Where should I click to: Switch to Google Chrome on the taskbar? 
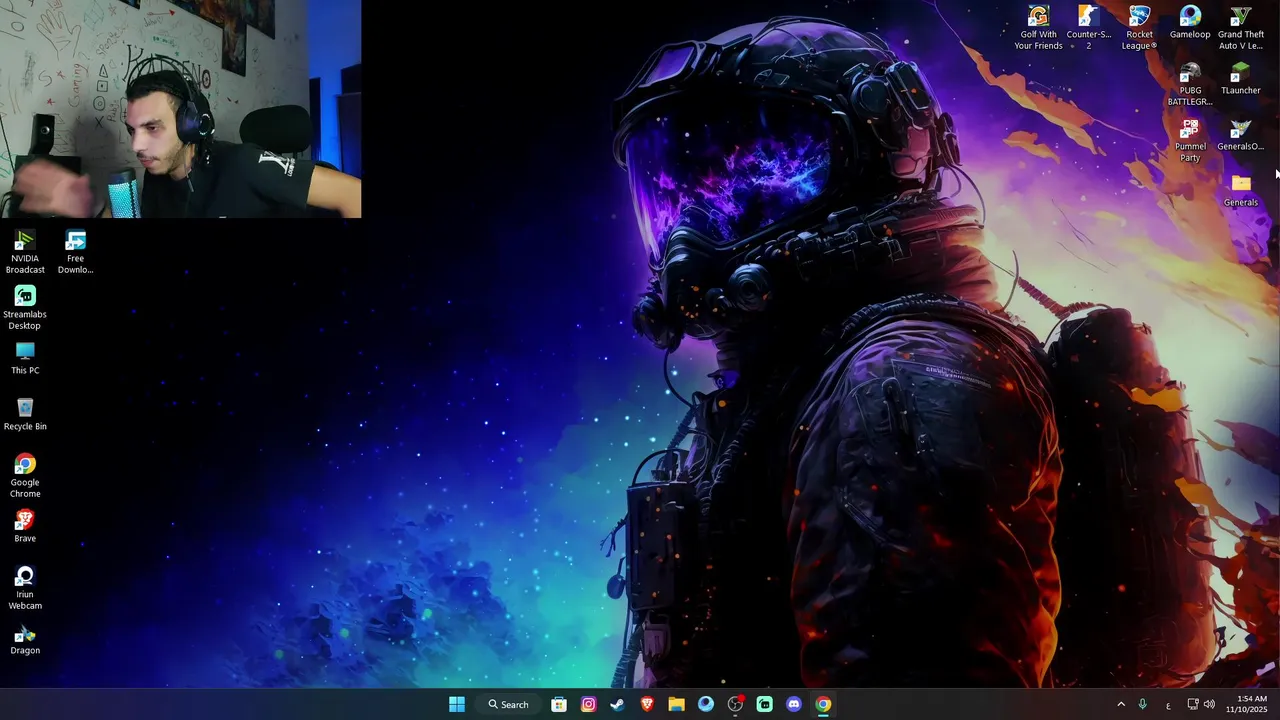coord(823,704)
